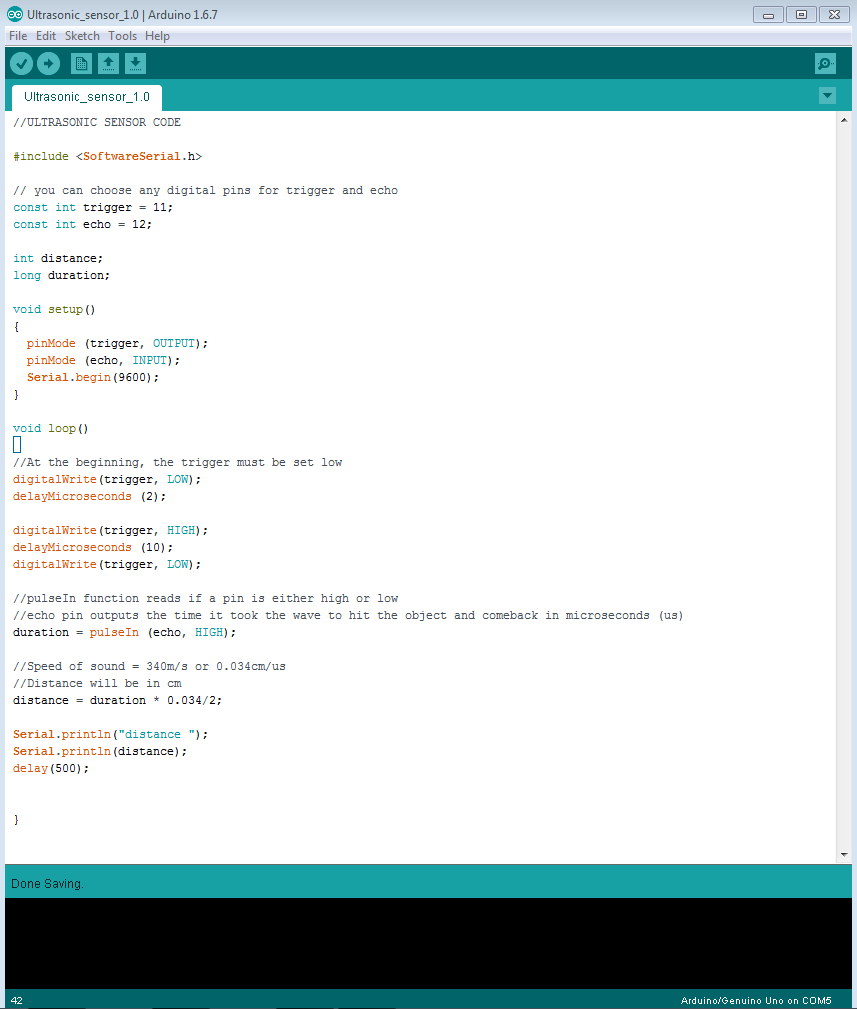This screenshot has width=857, height=1009.
Task: Click the //ULTRASONIC SENSOR CODE comment
Action: (x=97, y=122)
